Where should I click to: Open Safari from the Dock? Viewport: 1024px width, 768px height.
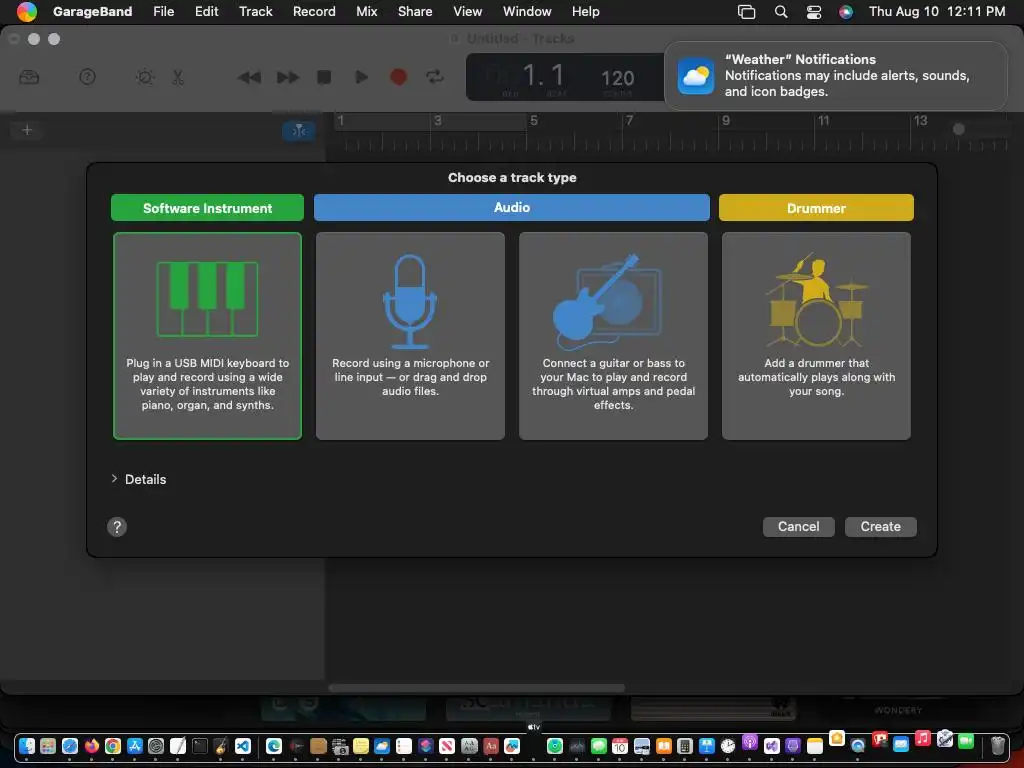[70, 746]
